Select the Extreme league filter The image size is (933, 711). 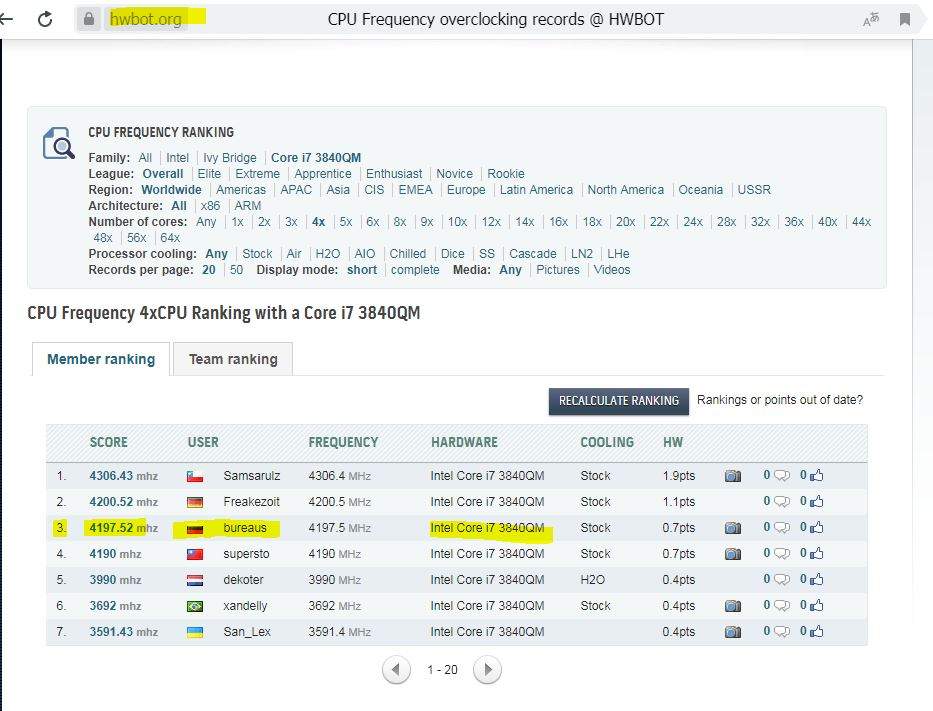point(257,174)
